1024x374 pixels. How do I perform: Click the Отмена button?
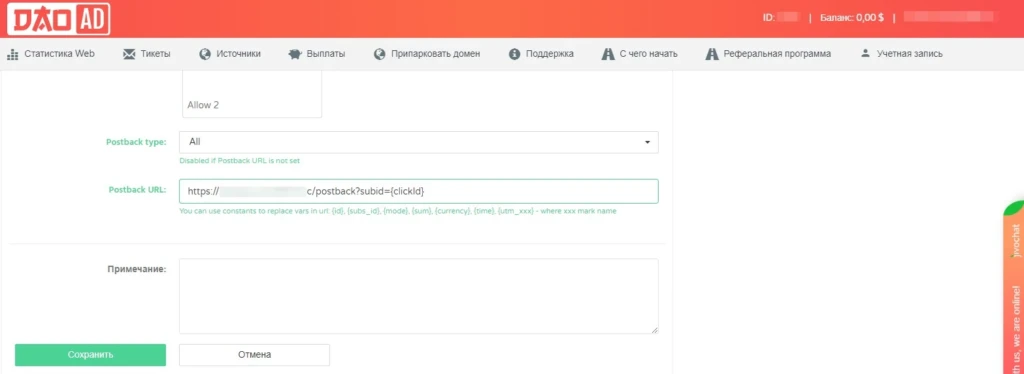(254, 355)
